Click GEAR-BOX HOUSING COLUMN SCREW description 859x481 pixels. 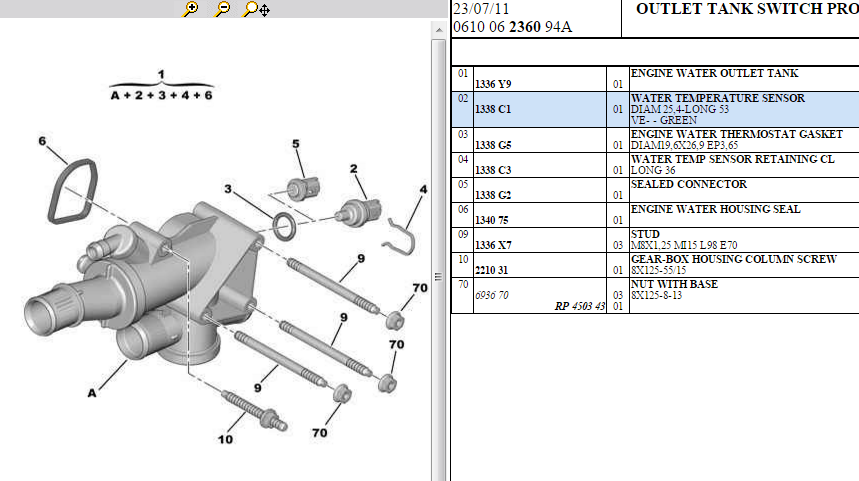[x=734, y=259]
